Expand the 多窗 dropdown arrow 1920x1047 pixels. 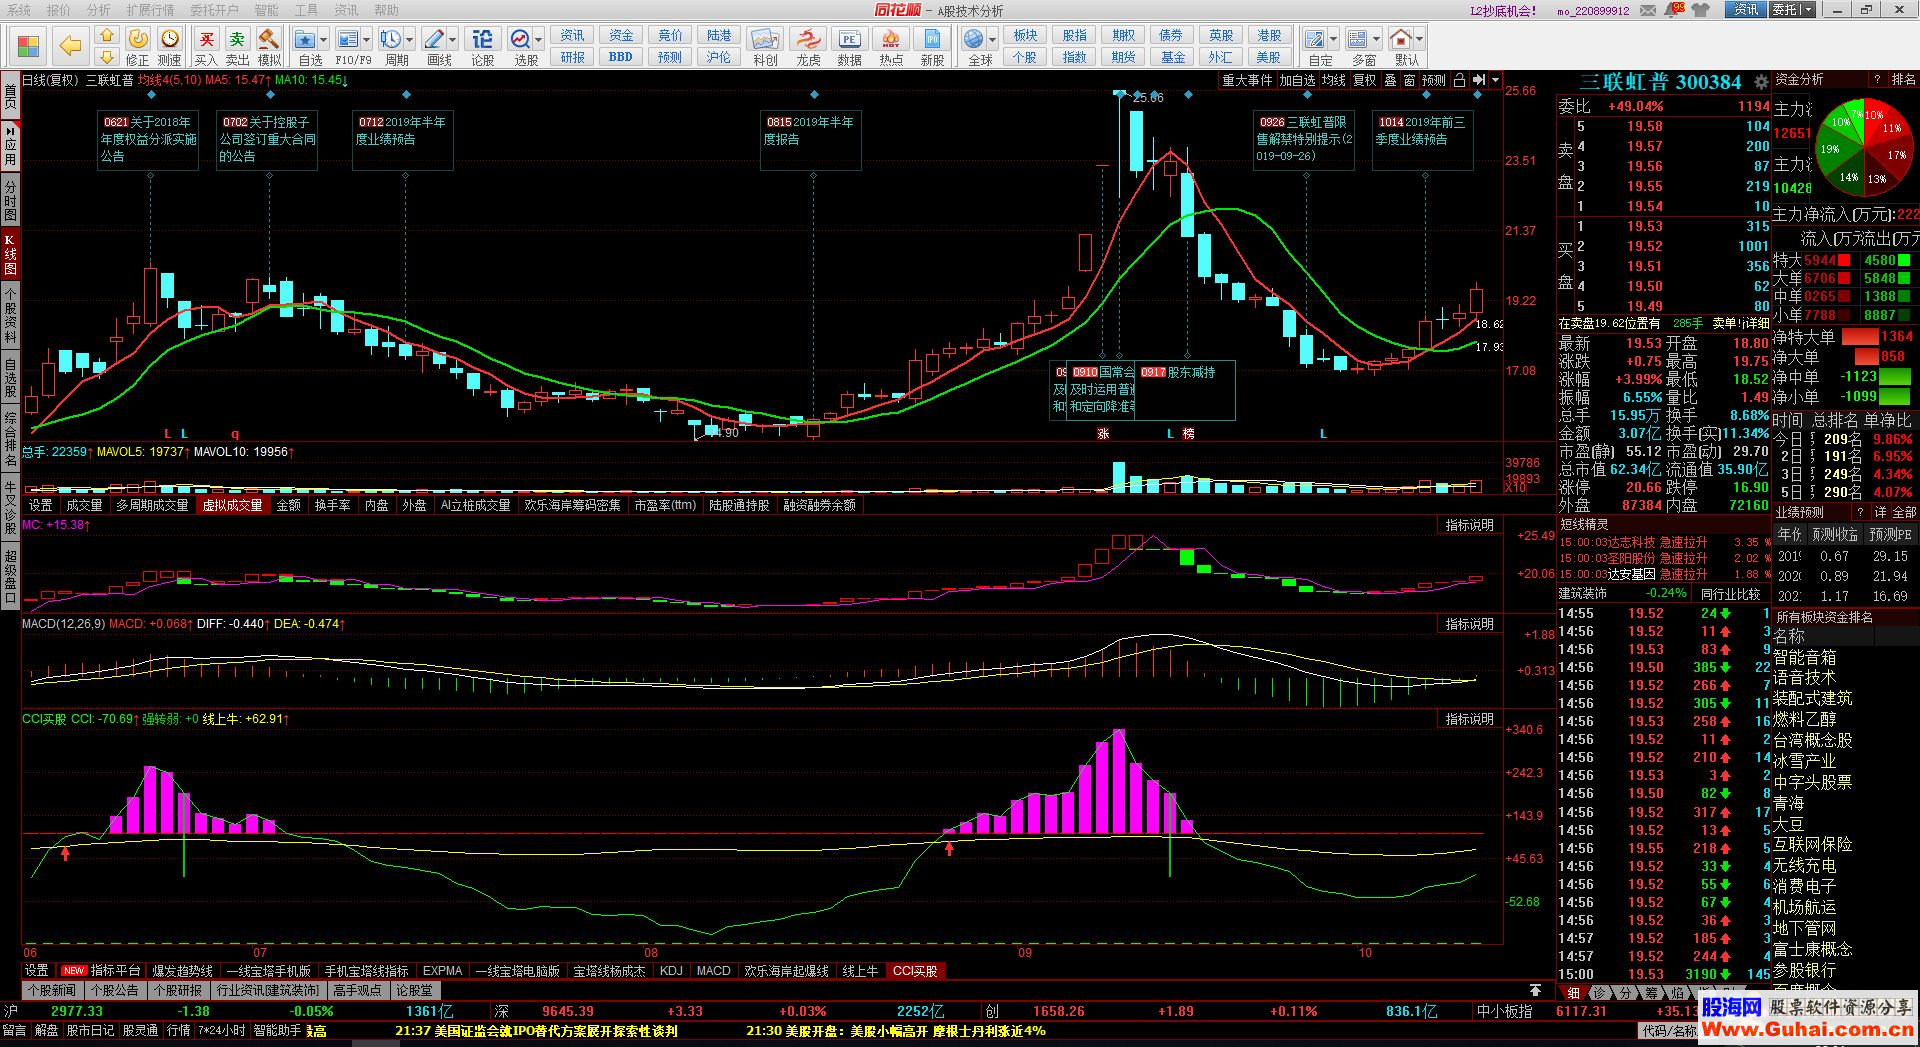pyautogui.click(x=1377, y=40)
